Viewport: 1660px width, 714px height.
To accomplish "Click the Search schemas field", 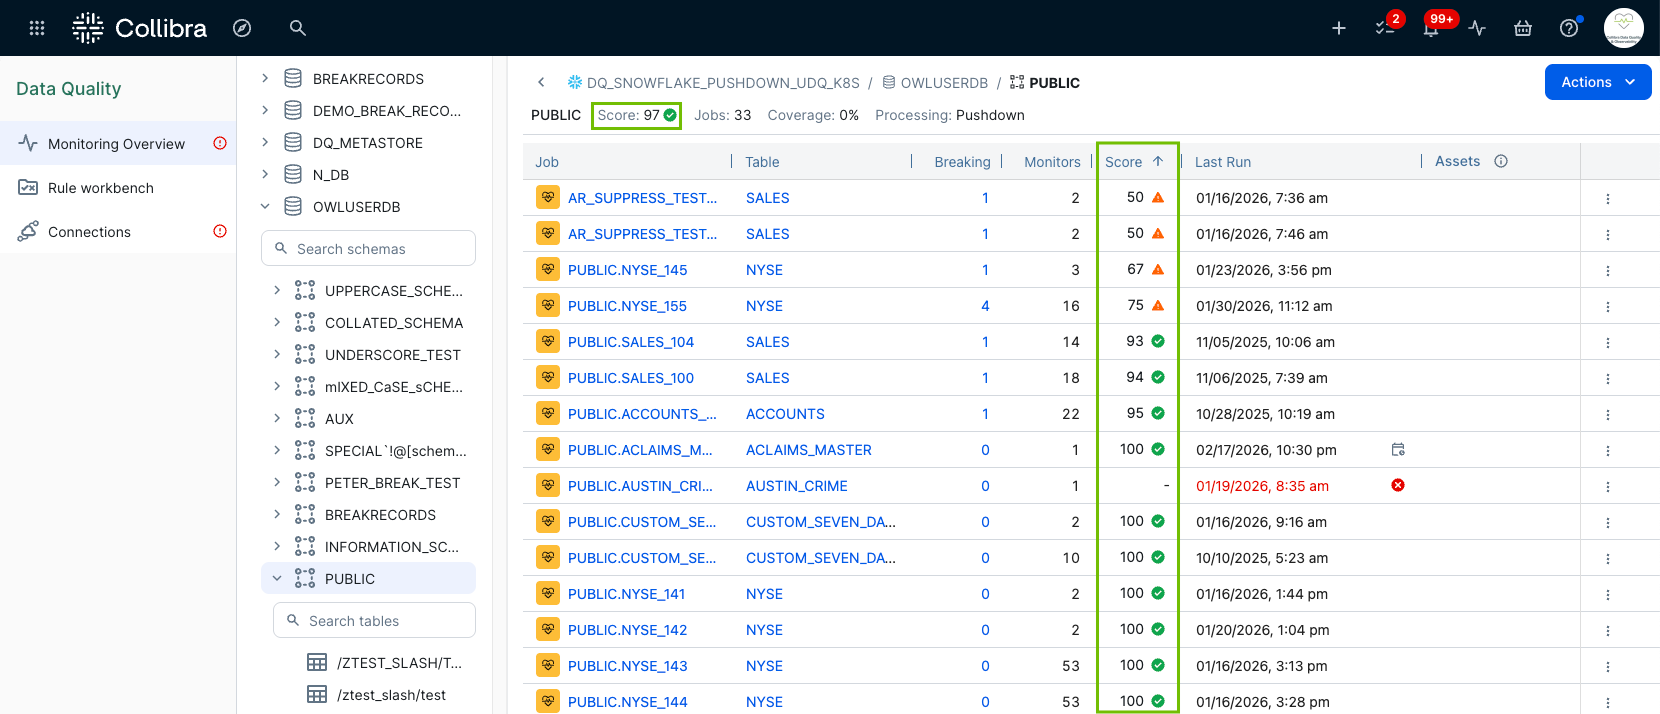I will (x=368, y=249).
